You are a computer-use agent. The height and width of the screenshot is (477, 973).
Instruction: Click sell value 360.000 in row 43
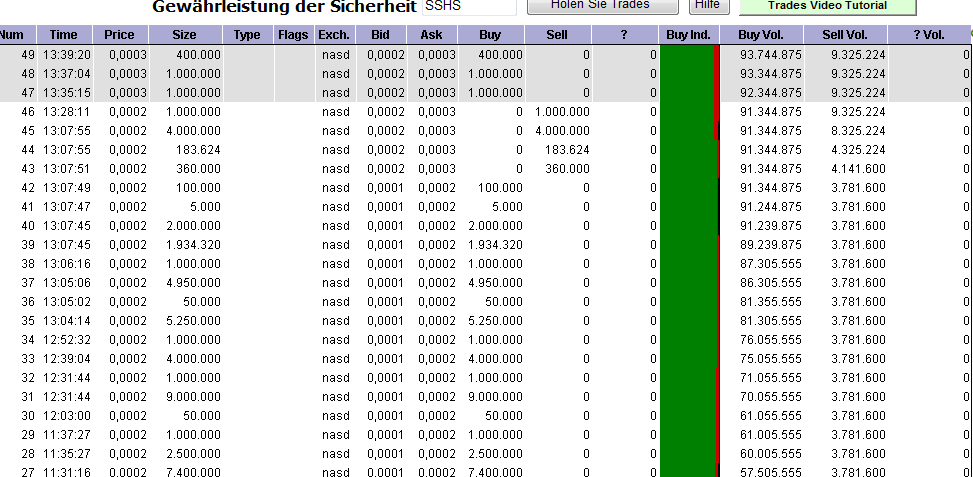[x=567, y=169]
